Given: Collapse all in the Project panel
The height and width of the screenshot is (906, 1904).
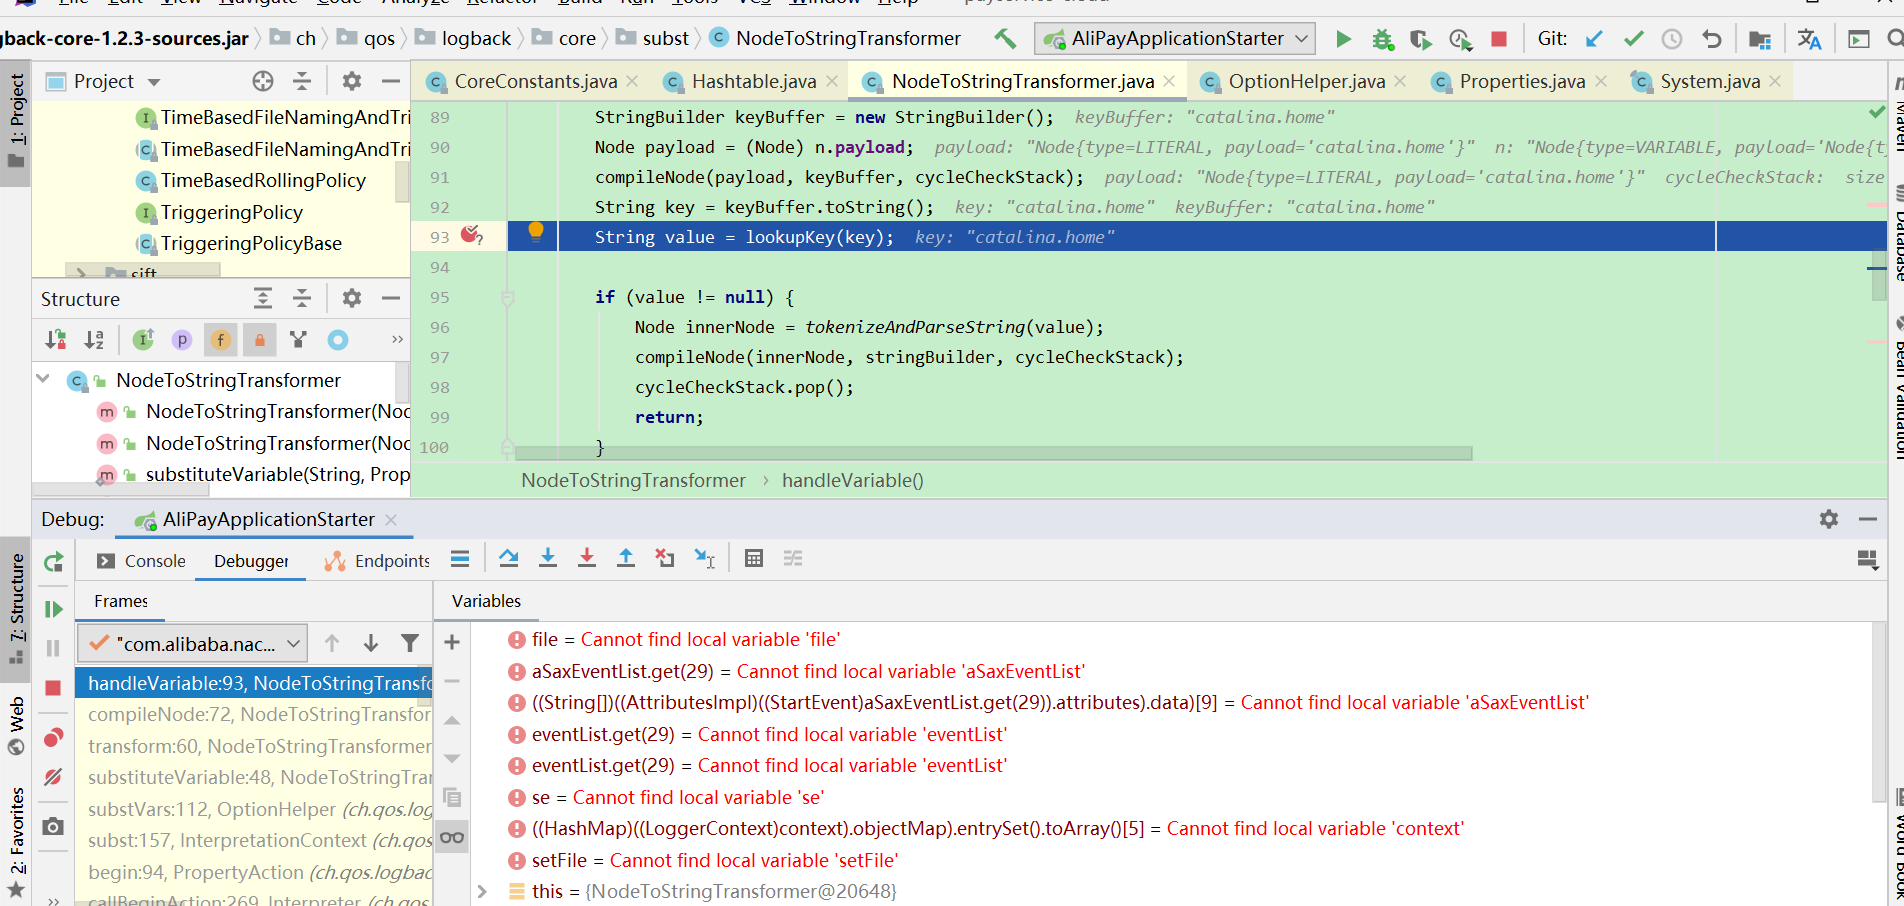Looking at the screenshot, I should pos(302,81).
